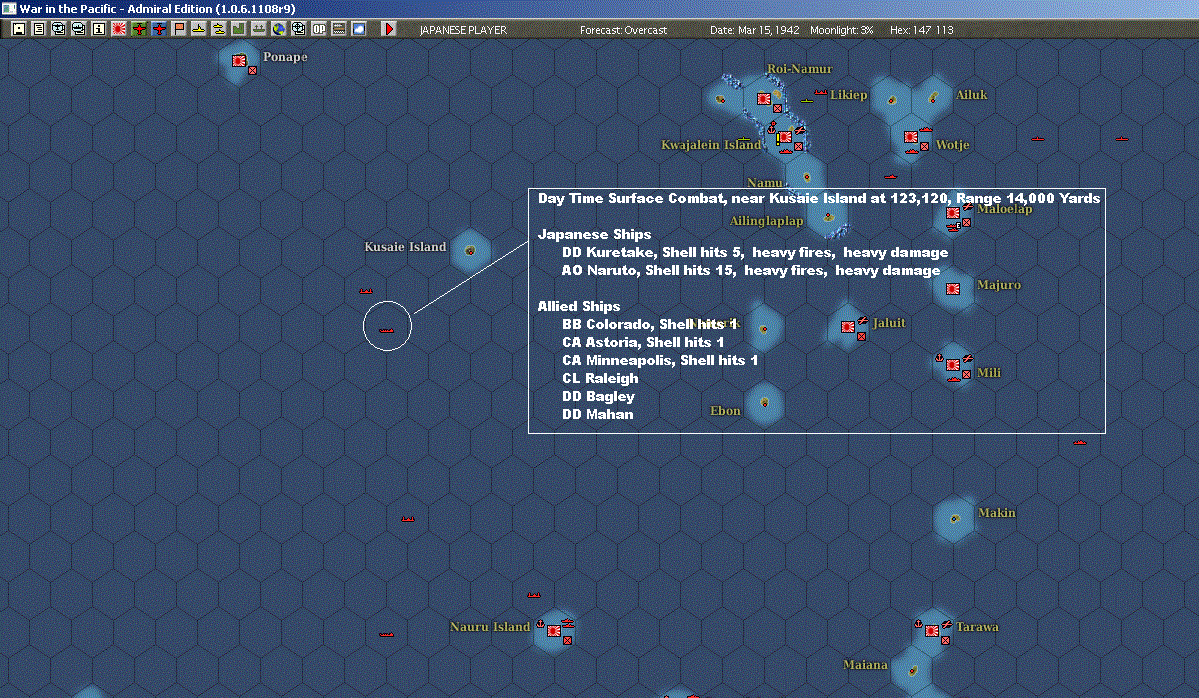Viewport: 1199px width, 698px height.
Task: Select the Tarawa base flag icon
Action: [x=932, y=631]
